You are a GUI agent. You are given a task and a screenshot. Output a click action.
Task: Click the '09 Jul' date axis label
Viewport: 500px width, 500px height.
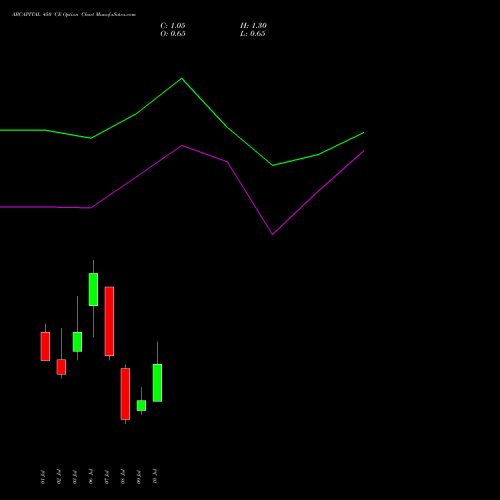click(139, 477)
